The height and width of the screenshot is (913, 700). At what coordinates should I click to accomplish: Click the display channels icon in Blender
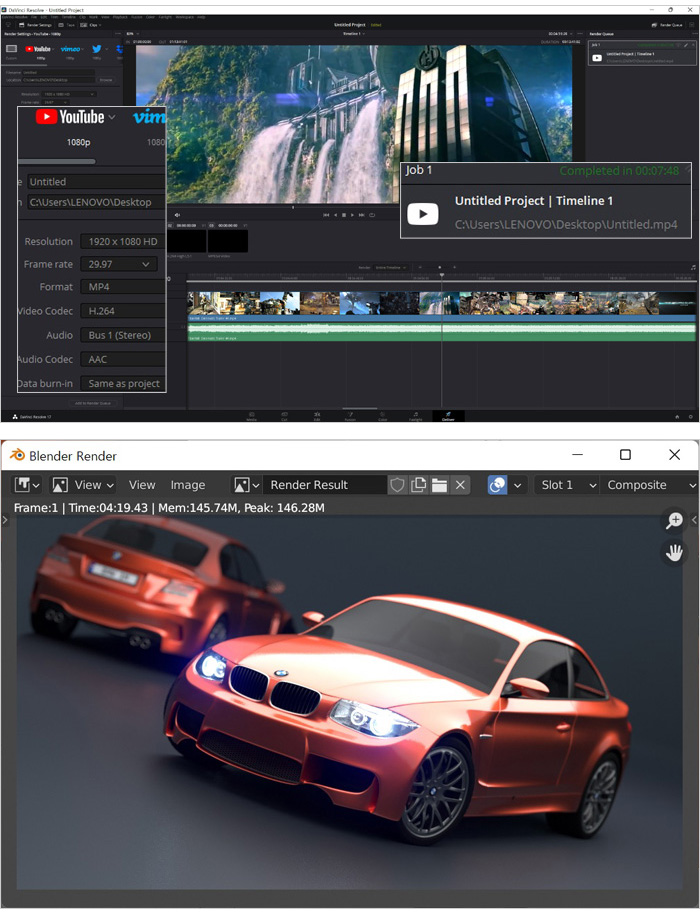click(x=497, y=484)
